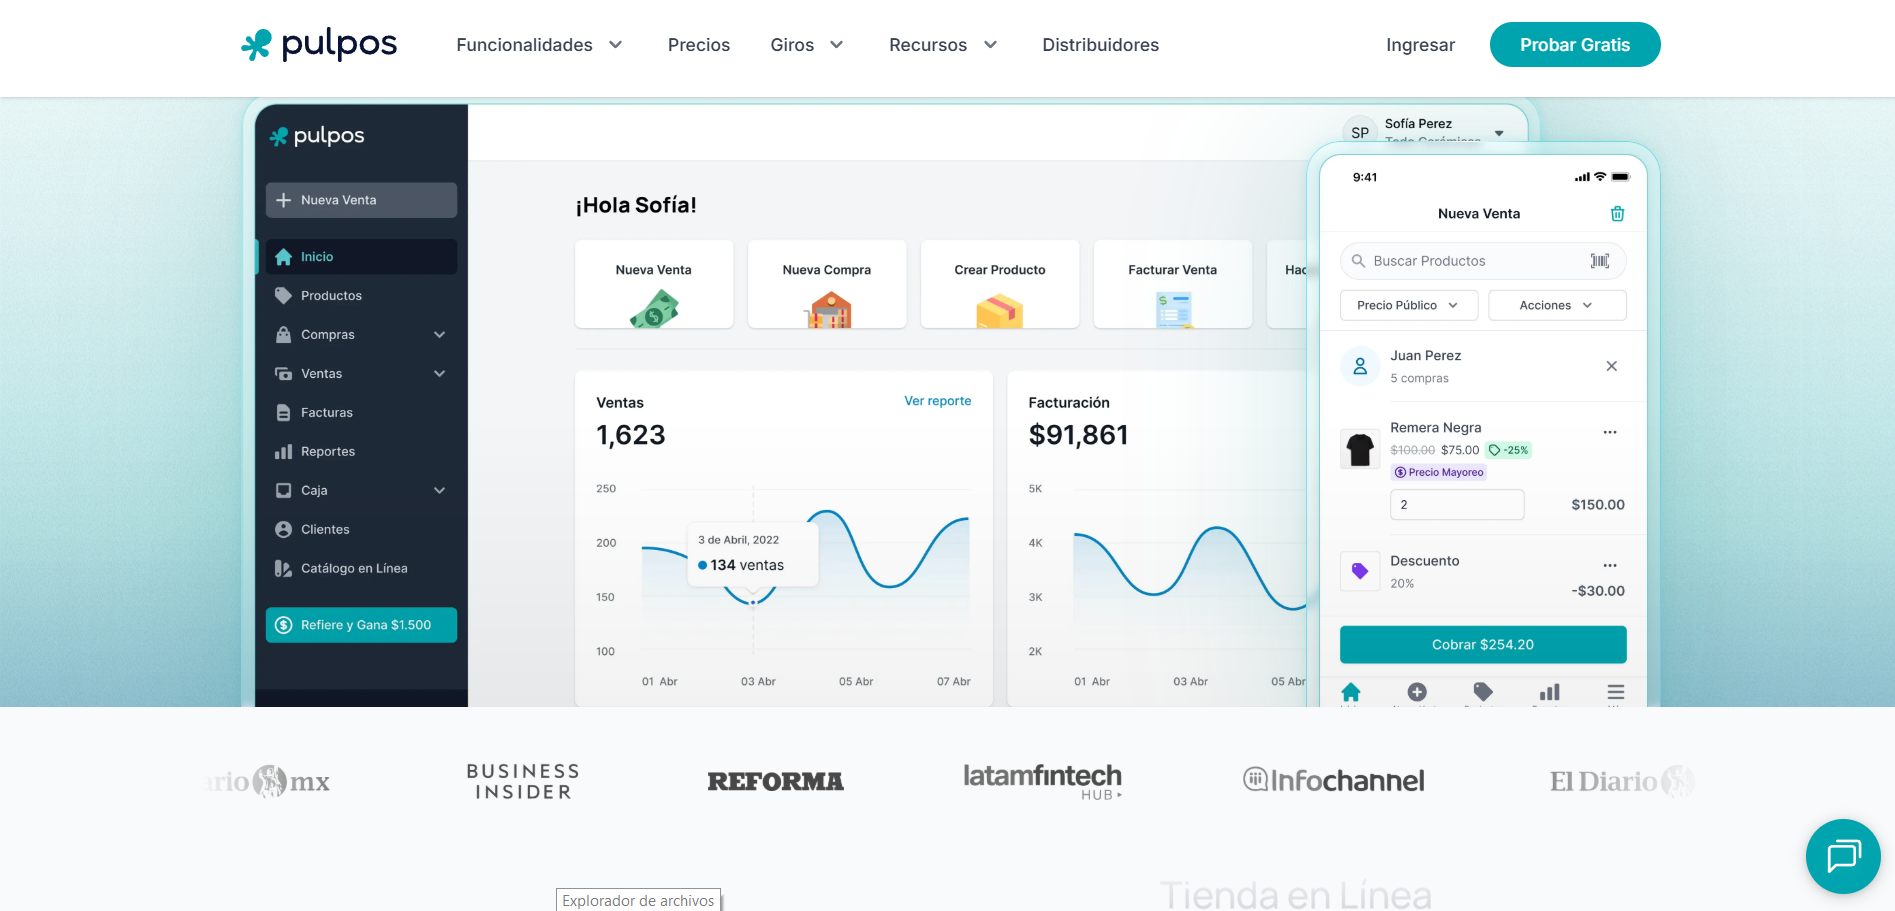Screen dimensions: 1895x911
Task: Click the Buscar Productos search field
Action: point(1465,261)
